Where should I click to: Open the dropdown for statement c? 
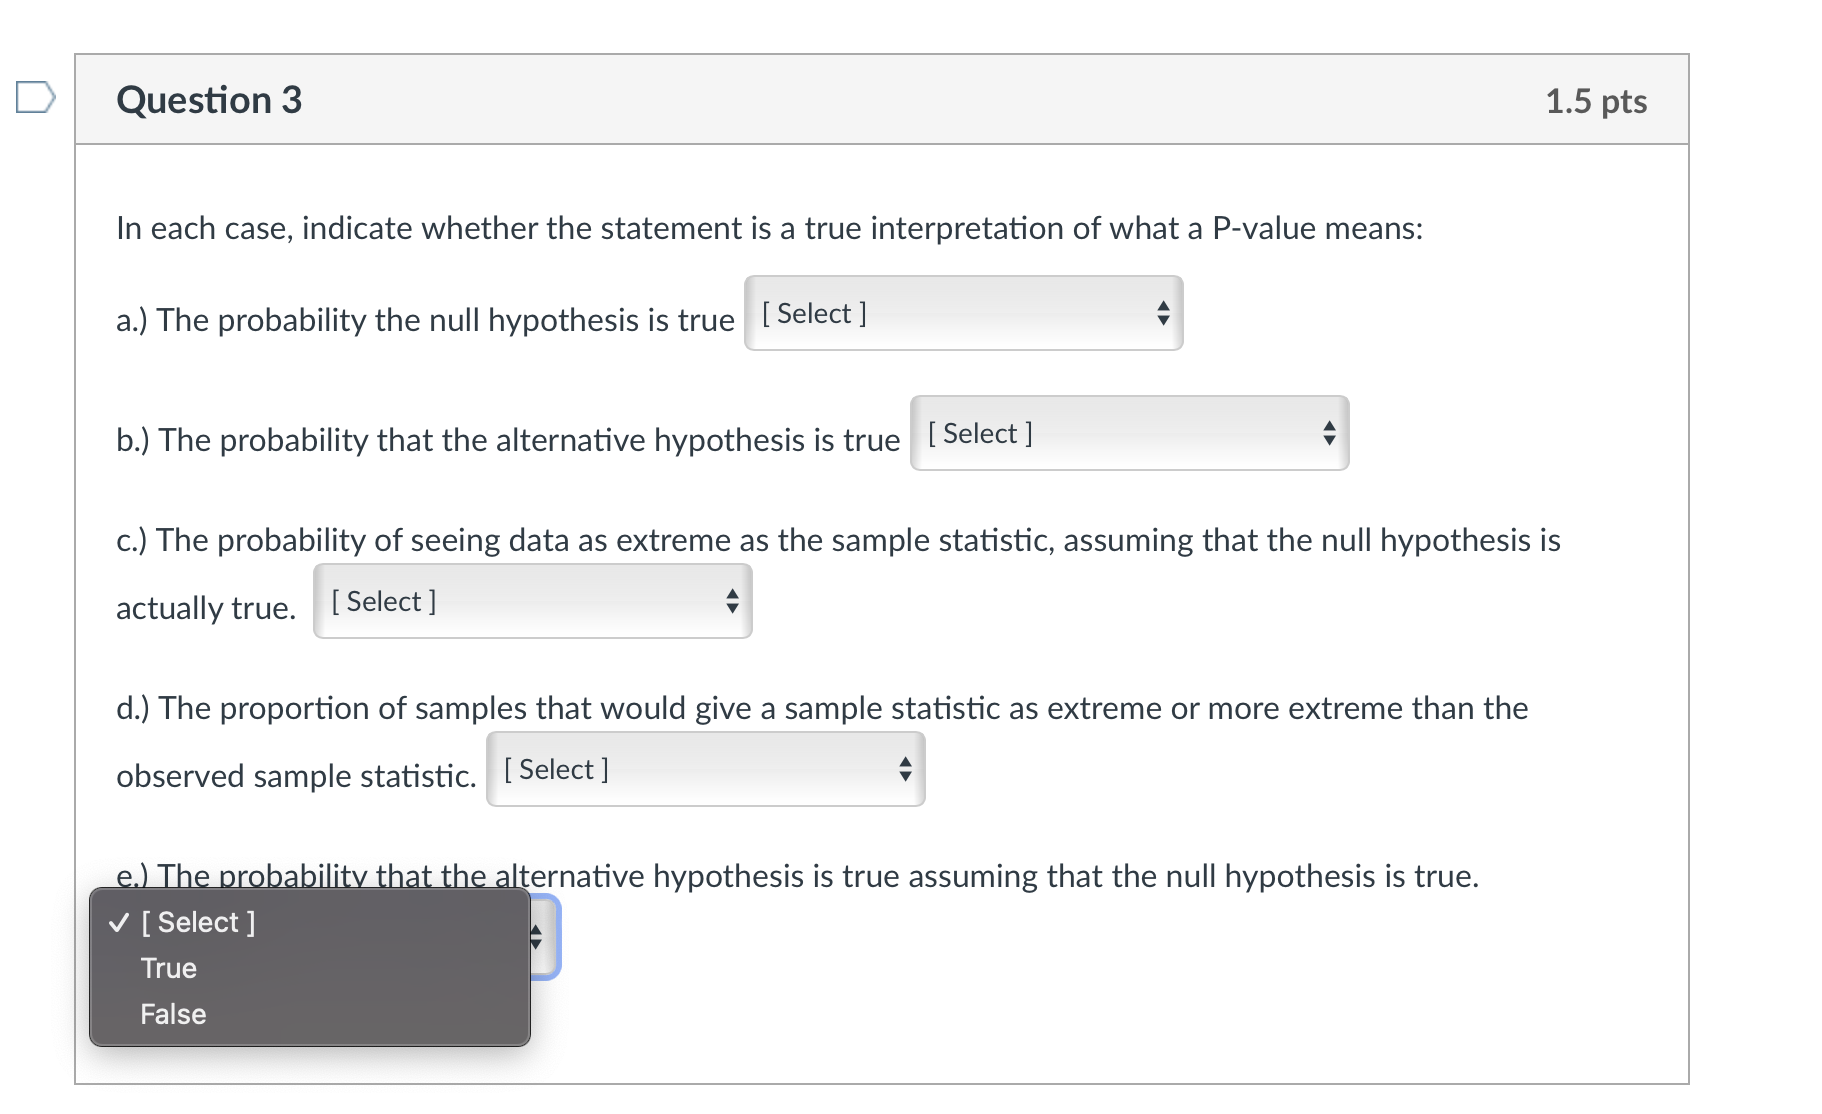[x=531, y=601]
